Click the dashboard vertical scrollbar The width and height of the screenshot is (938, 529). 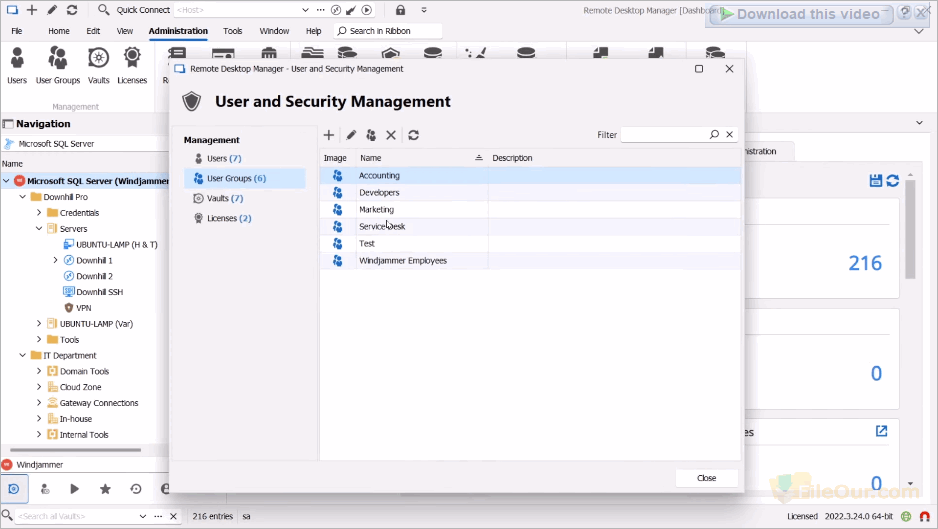(x=910, y=229)
